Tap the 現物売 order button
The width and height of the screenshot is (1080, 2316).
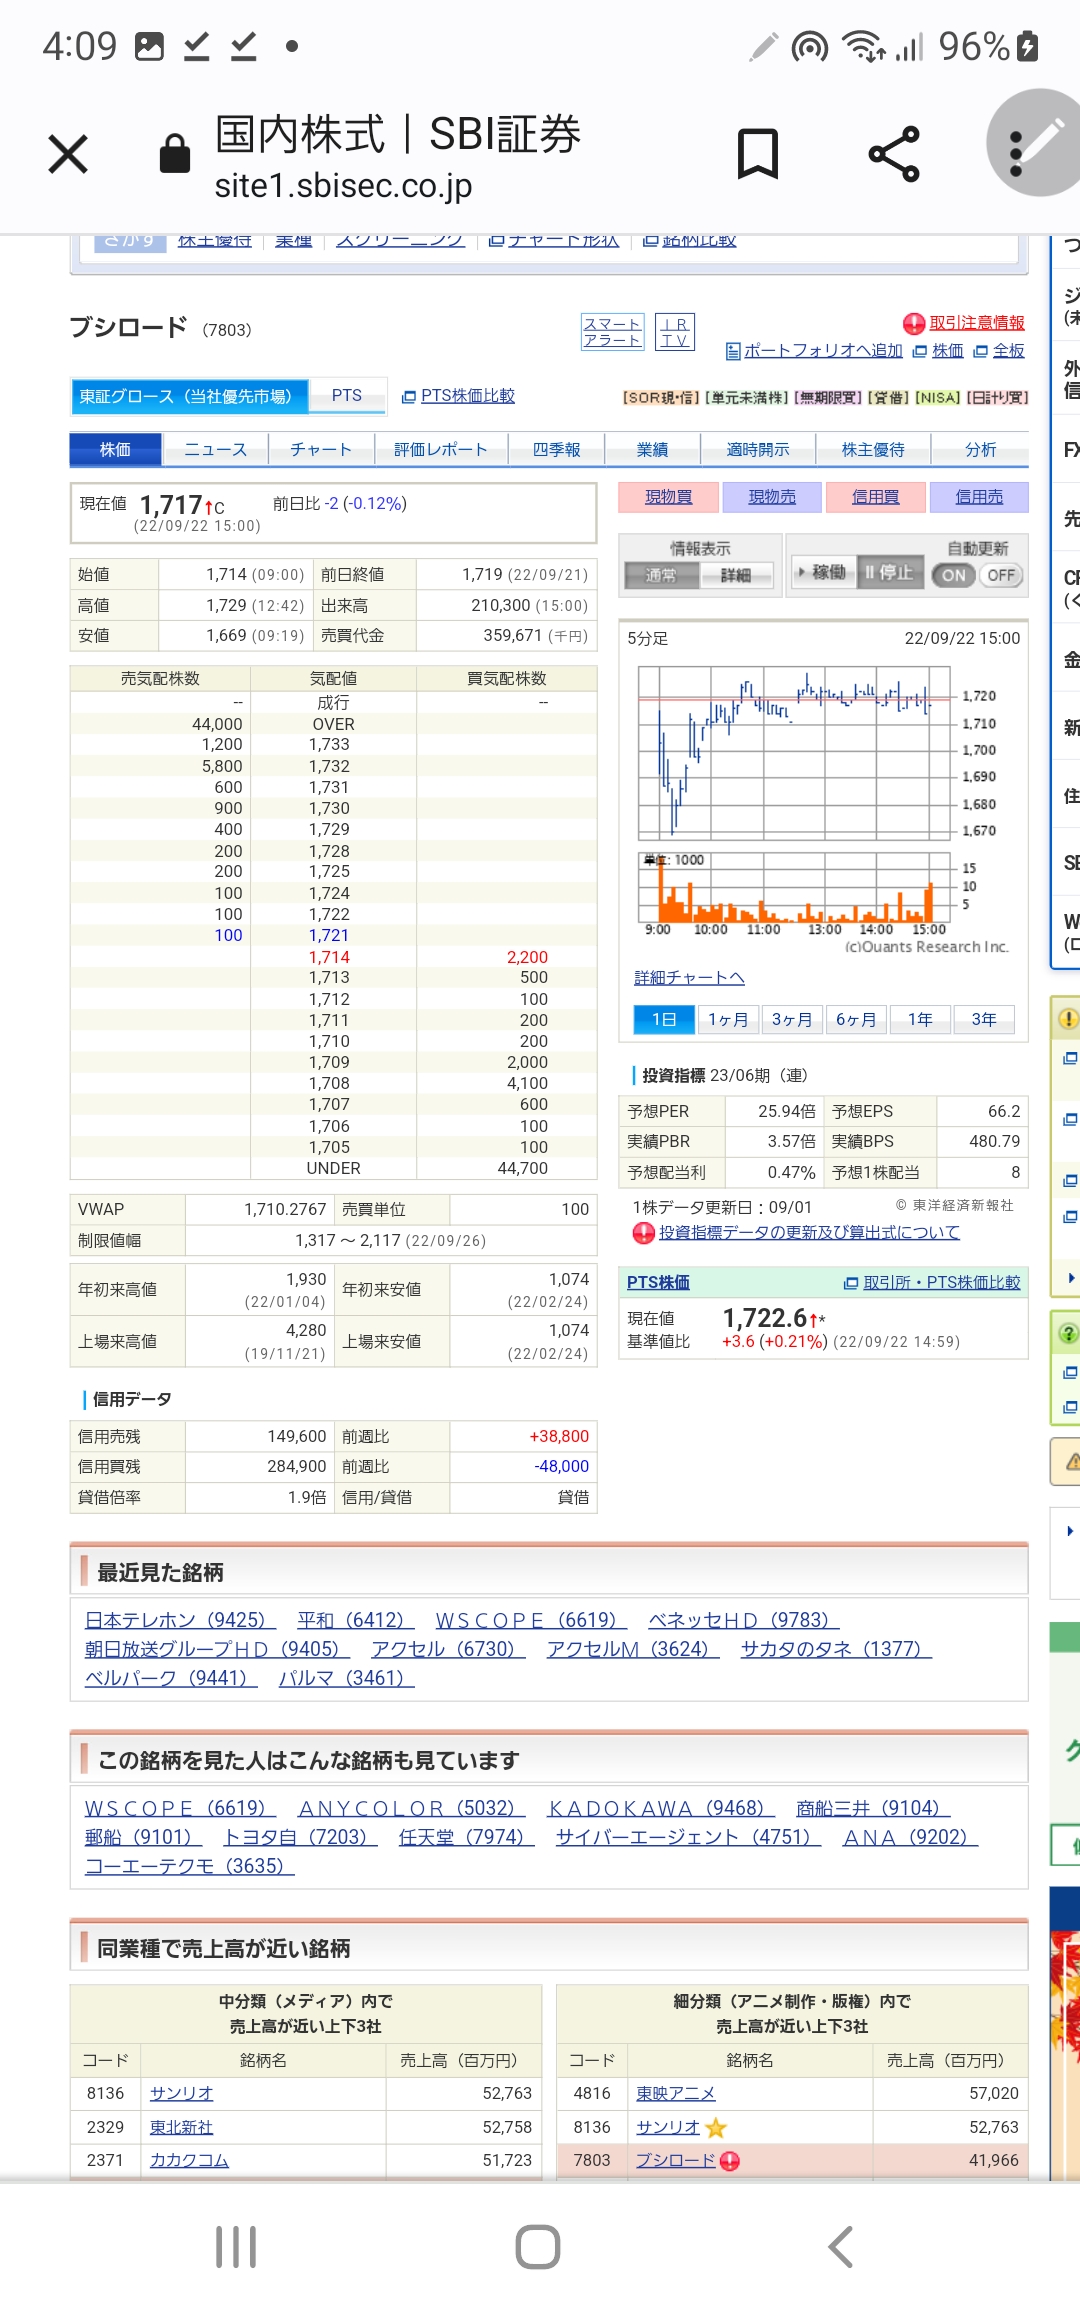(772, 497)
